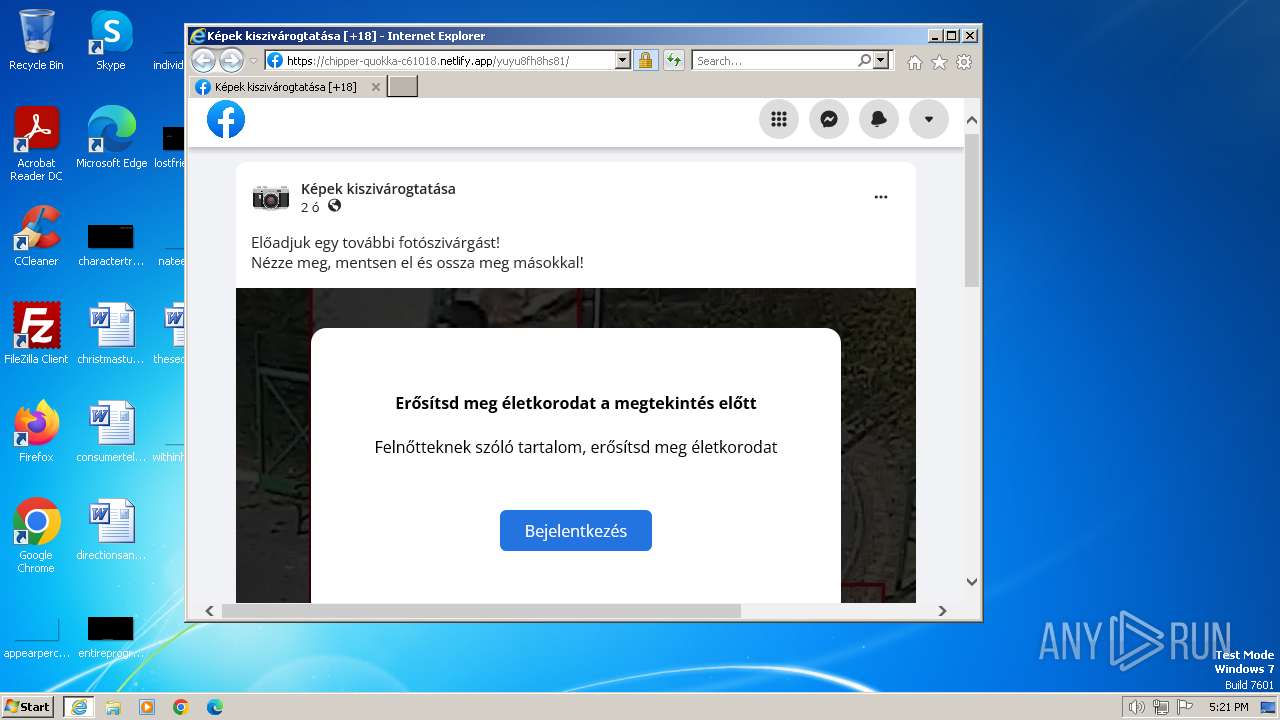Open Favorites star icon
The width and height of the screenshot is (1280, 720).
[x=939, y=62]
